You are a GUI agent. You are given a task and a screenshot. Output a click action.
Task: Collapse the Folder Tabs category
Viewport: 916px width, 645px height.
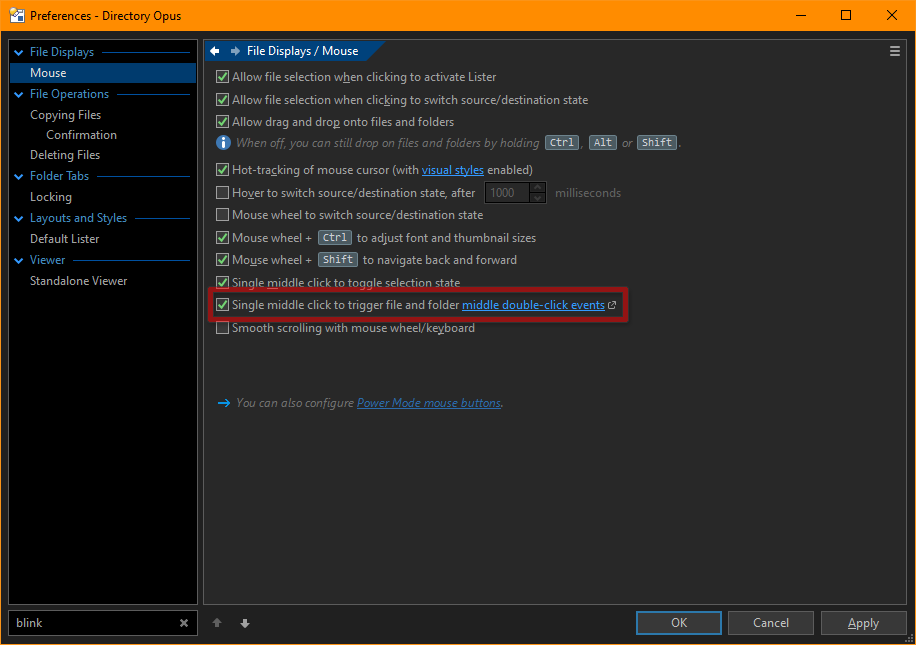pos(19,176)
